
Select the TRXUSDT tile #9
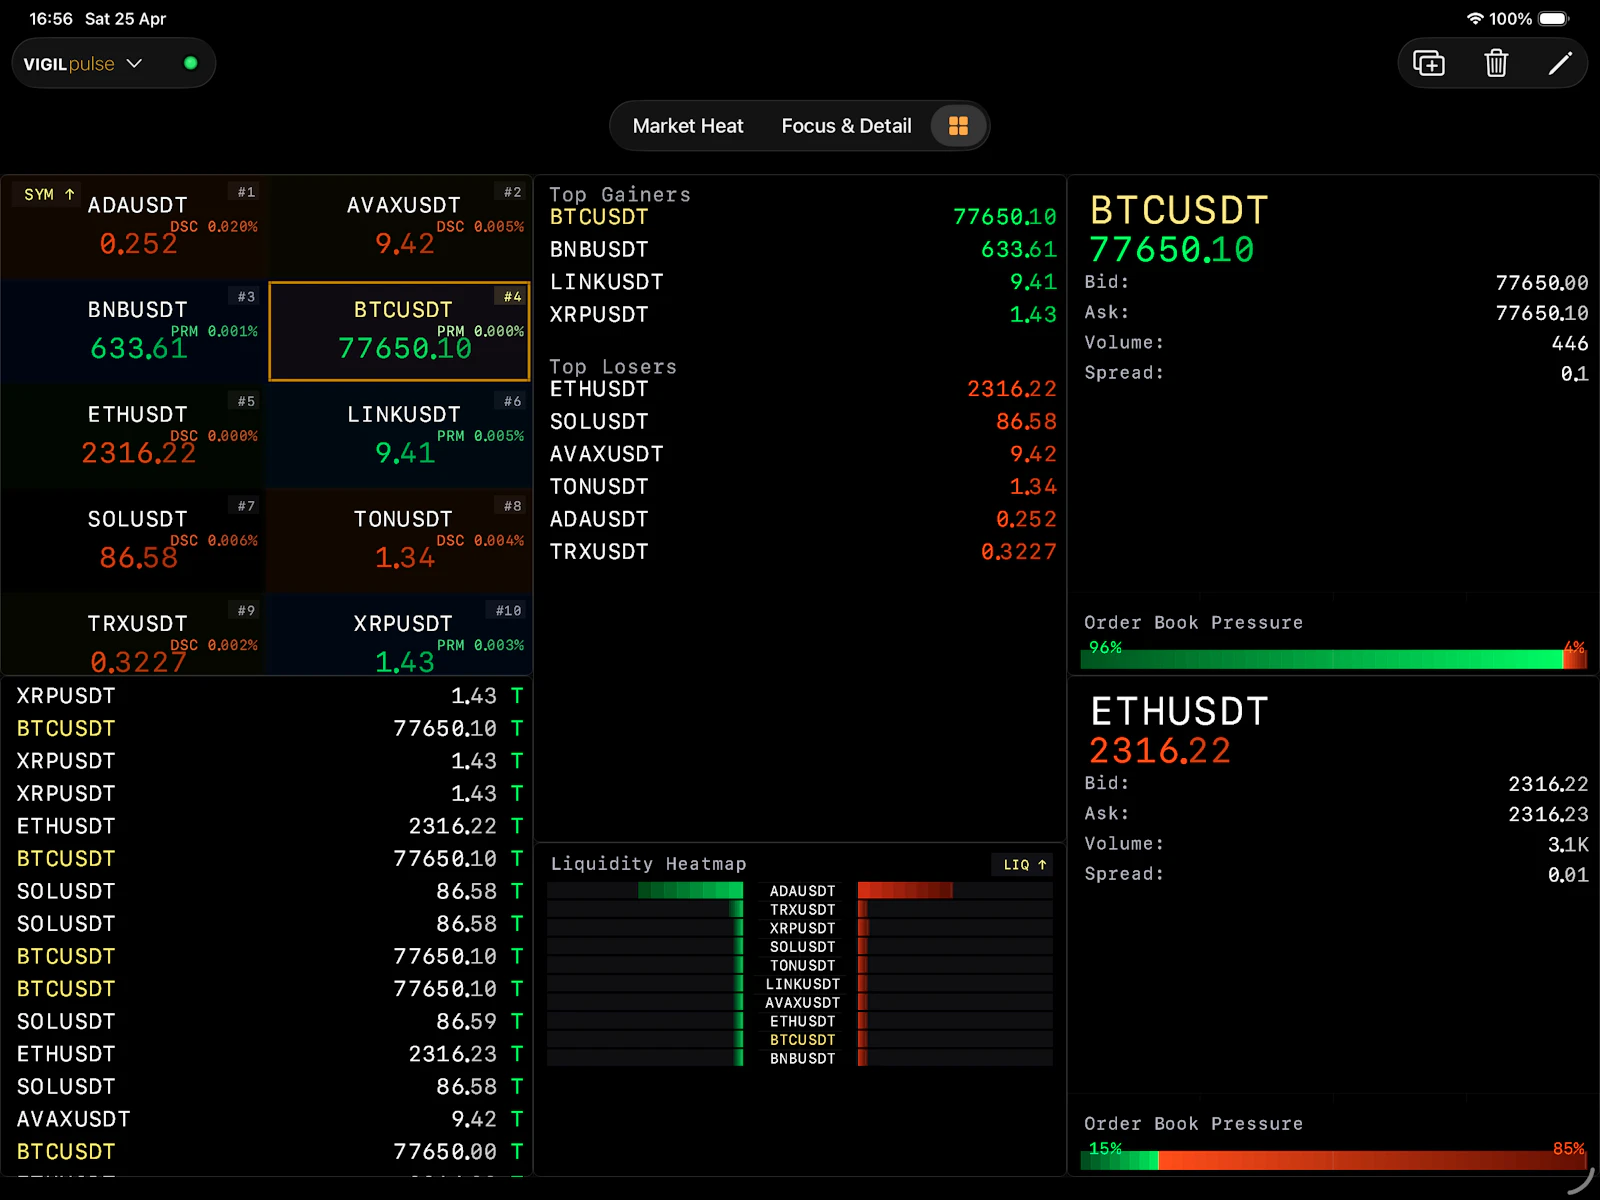(x=134, y=635)
